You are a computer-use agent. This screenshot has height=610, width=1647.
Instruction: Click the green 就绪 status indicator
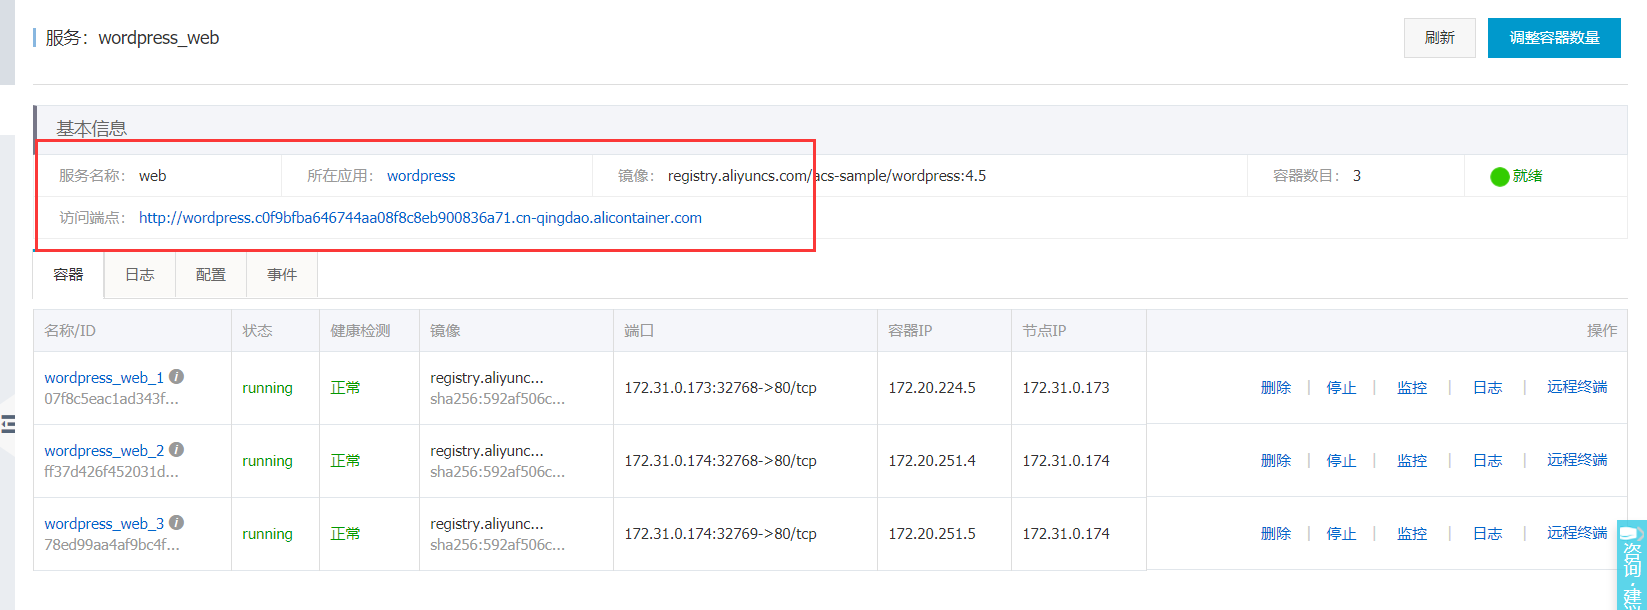click(1516, 176)
